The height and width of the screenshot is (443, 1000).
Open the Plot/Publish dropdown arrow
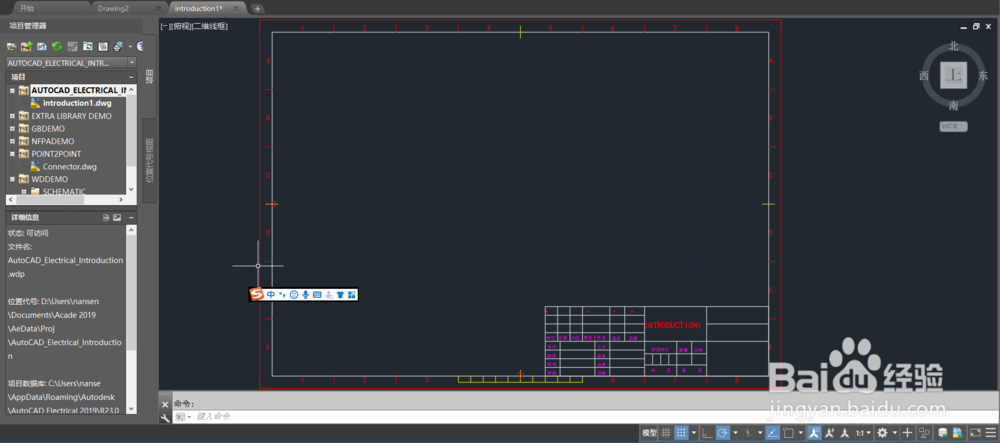[x=129, y=47]
